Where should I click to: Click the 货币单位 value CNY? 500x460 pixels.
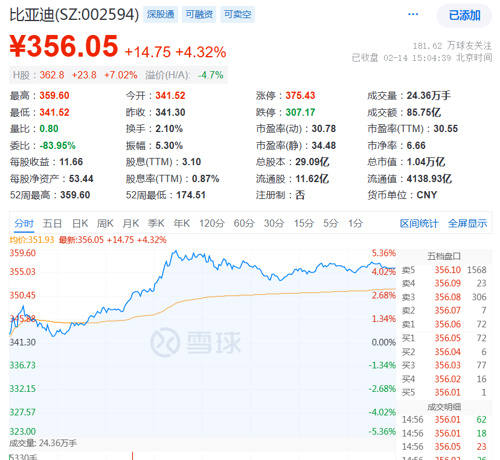427,195
